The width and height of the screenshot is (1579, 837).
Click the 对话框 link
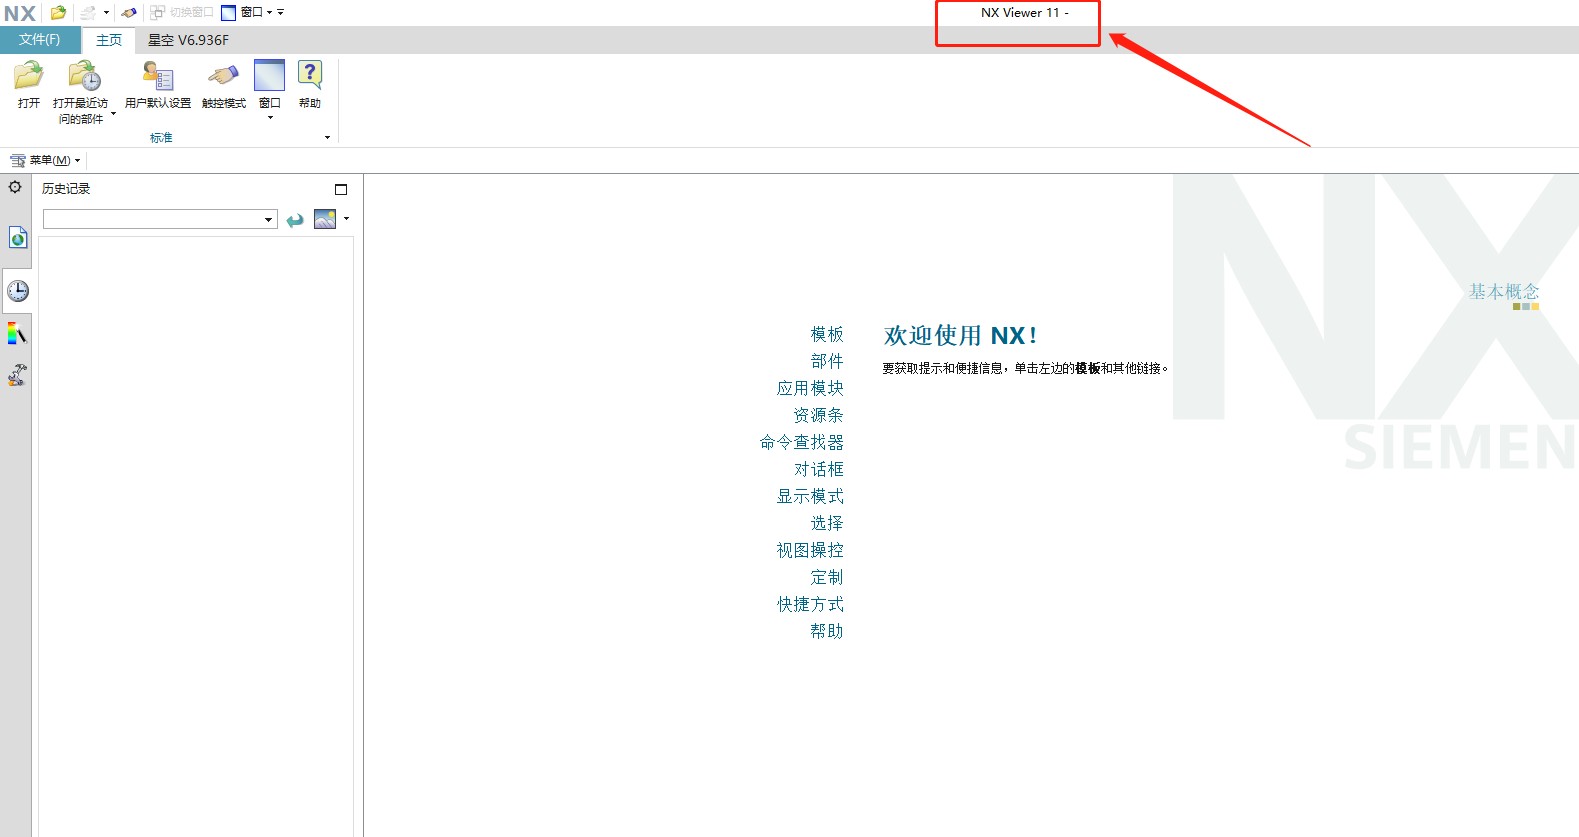point(818,469)
